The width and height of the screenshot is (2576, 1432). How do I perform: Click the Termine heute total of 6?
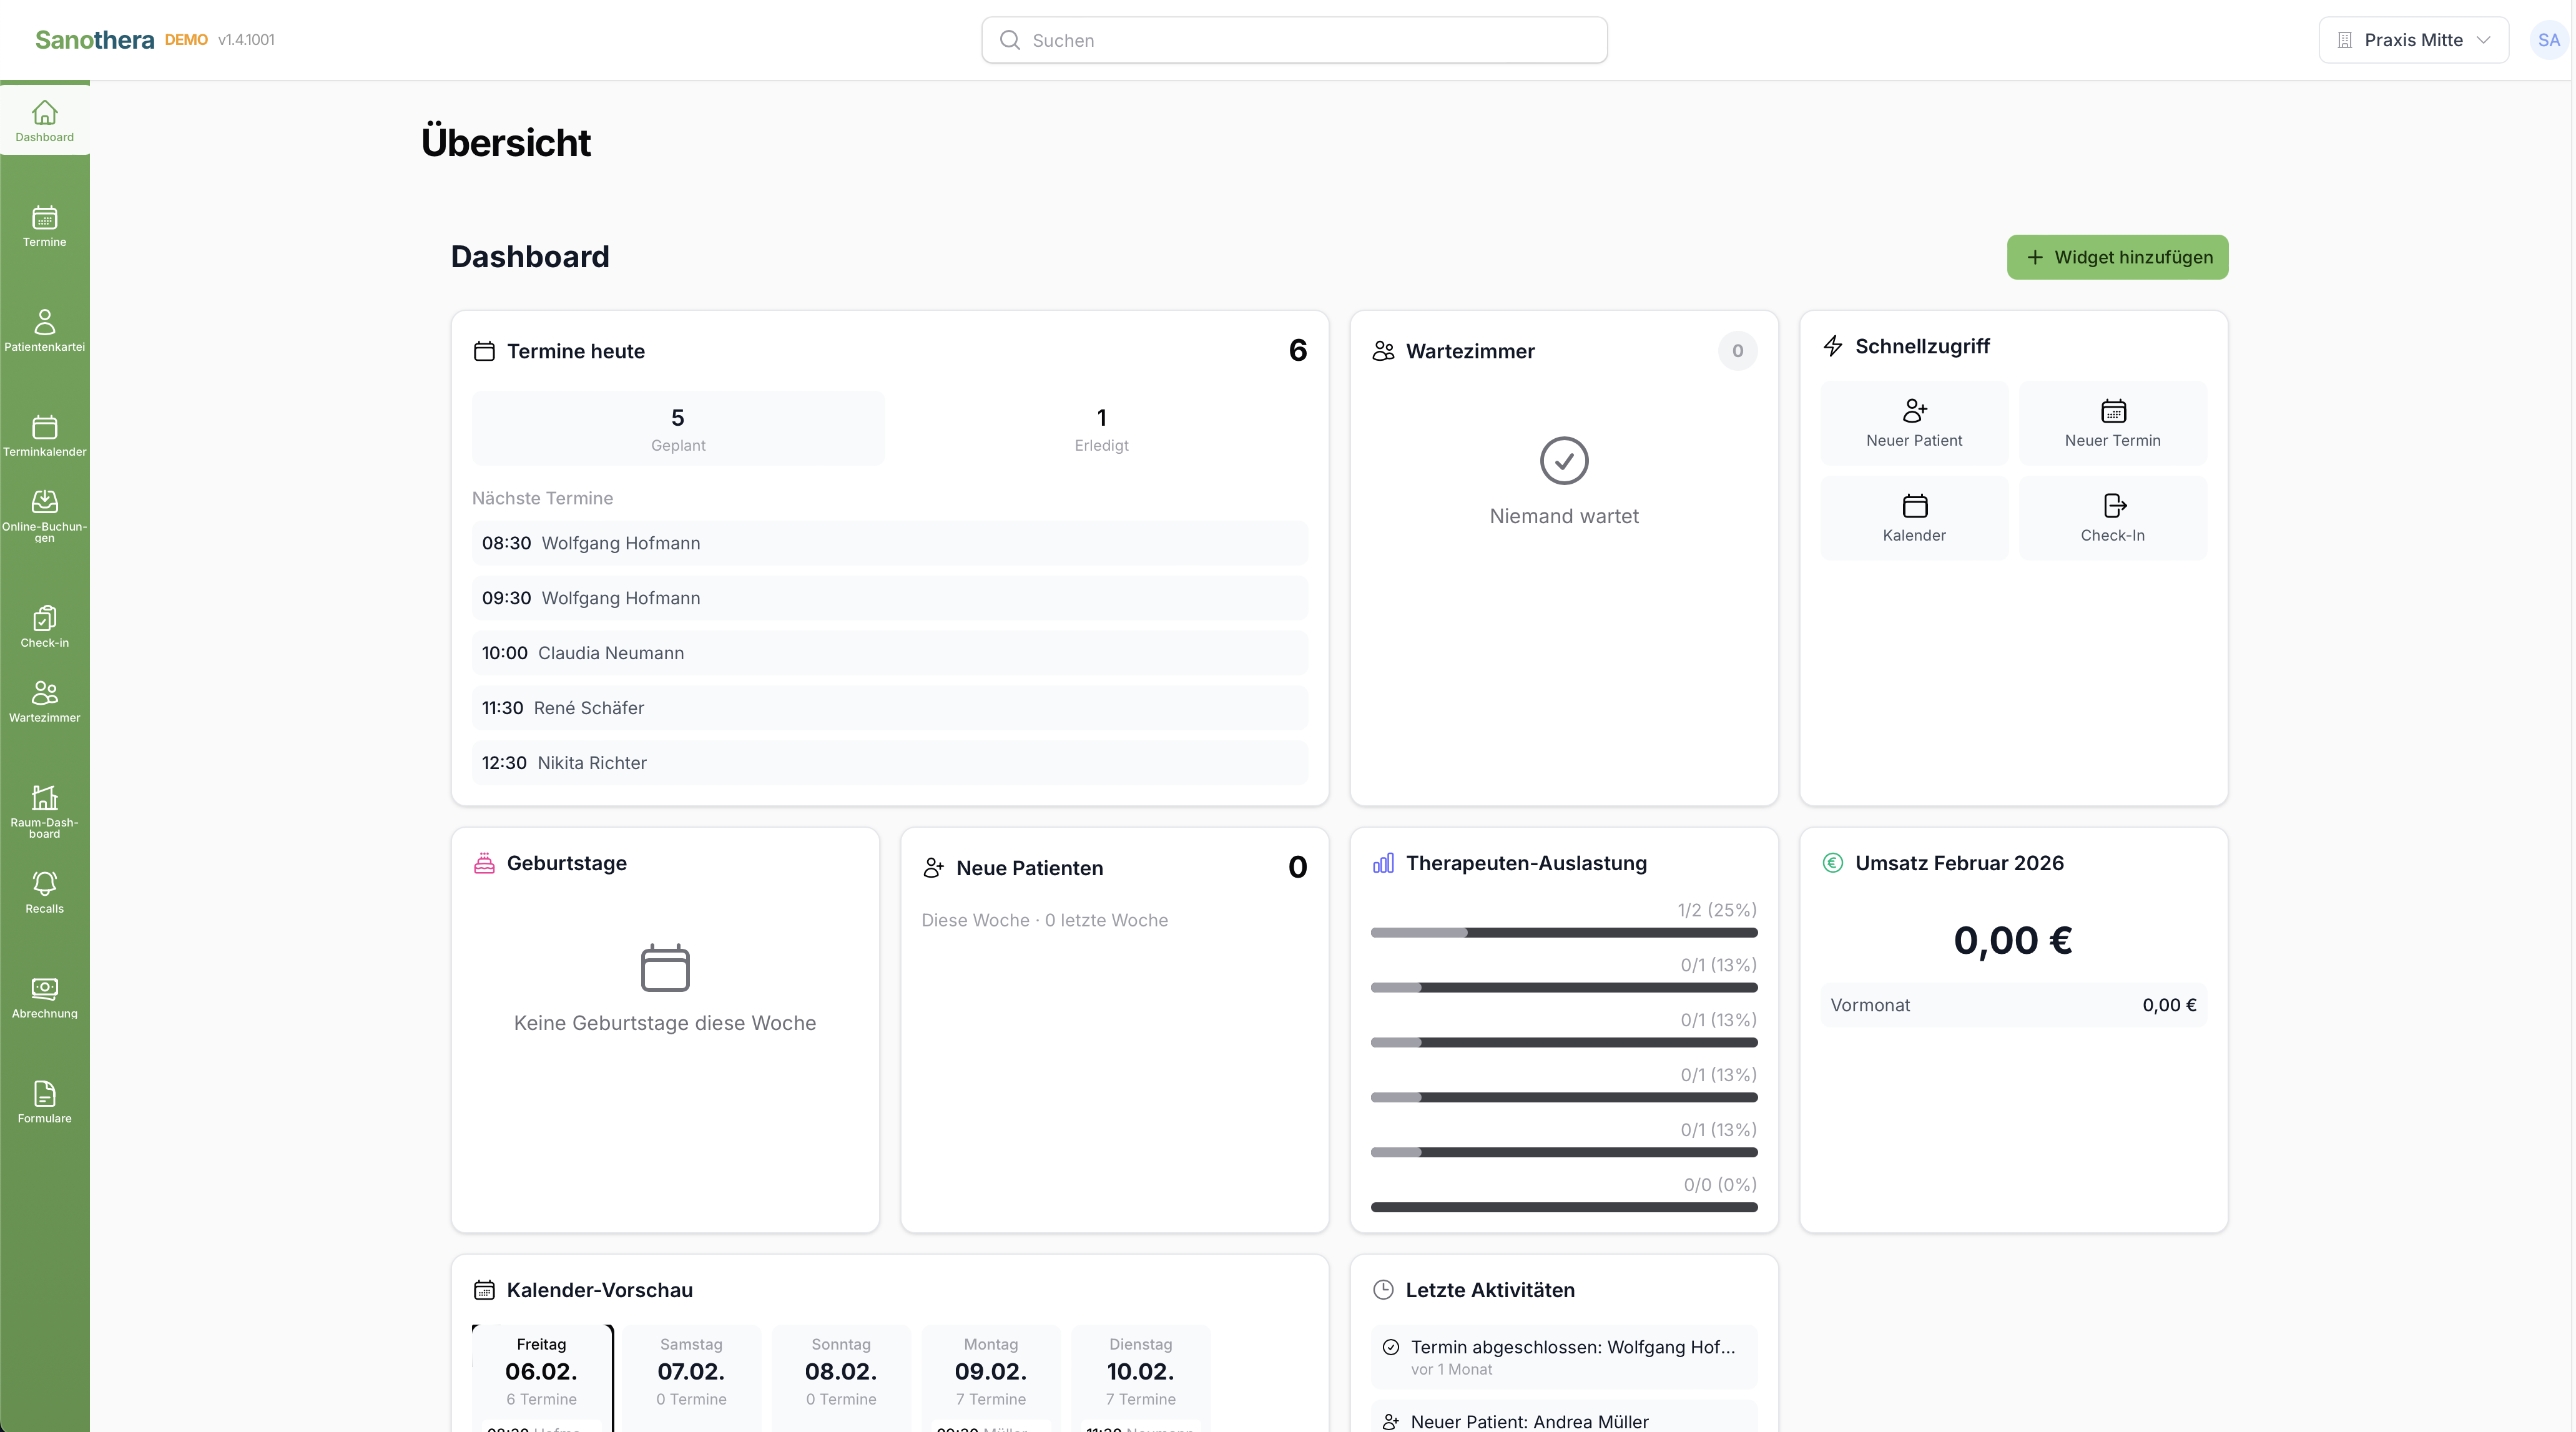pyautogui.click(x=1298, y=350)
